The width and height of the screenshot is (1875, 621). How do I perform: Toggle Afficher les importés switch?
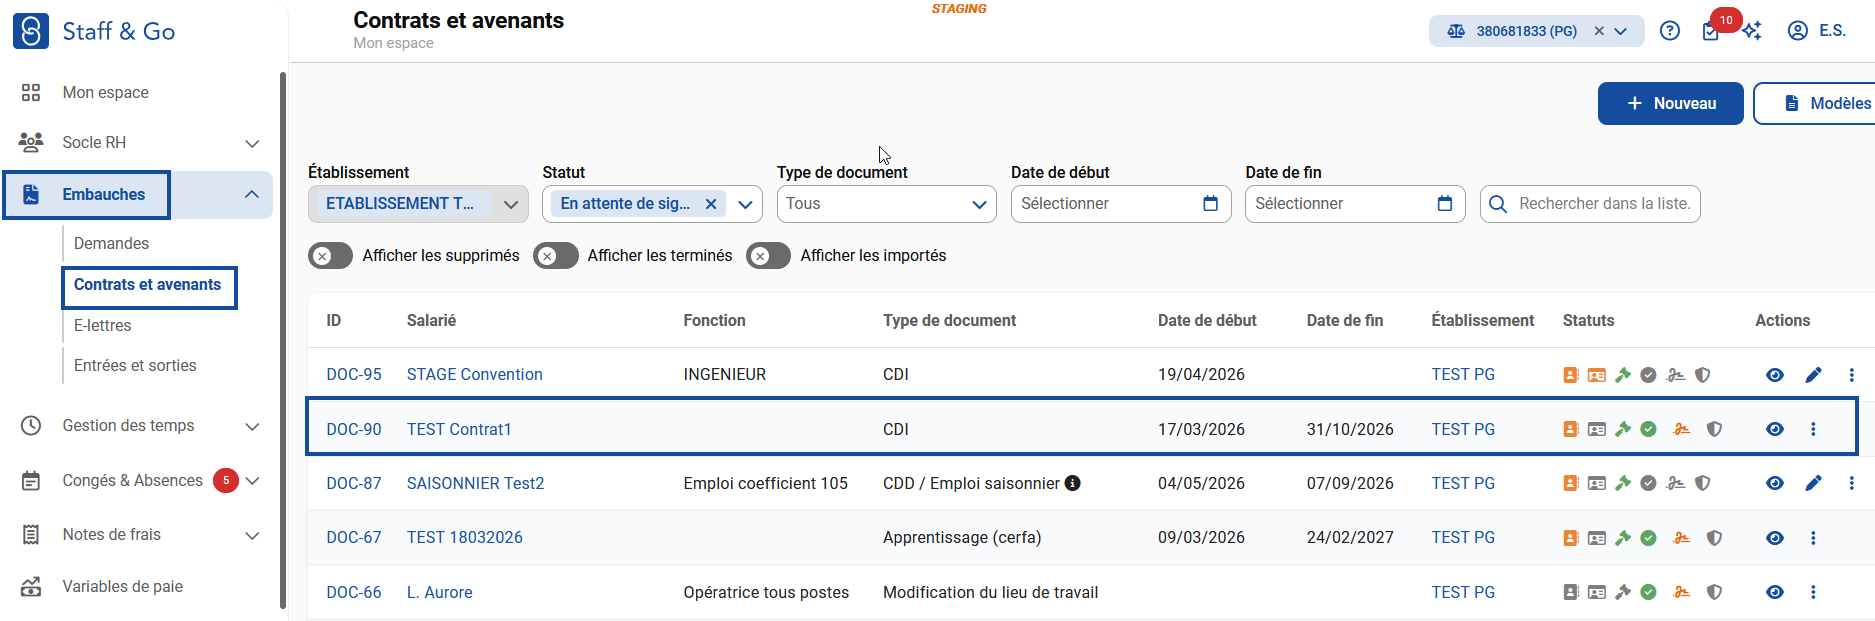tap(768, 256)
